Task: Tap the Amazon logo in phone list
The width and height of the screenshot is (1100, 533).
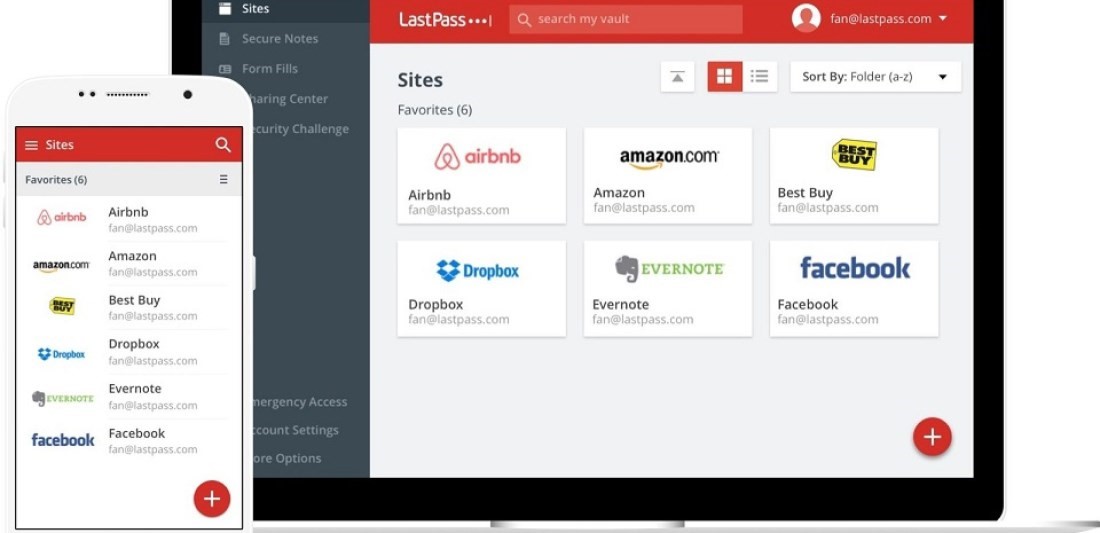Action: coord(61,266)
